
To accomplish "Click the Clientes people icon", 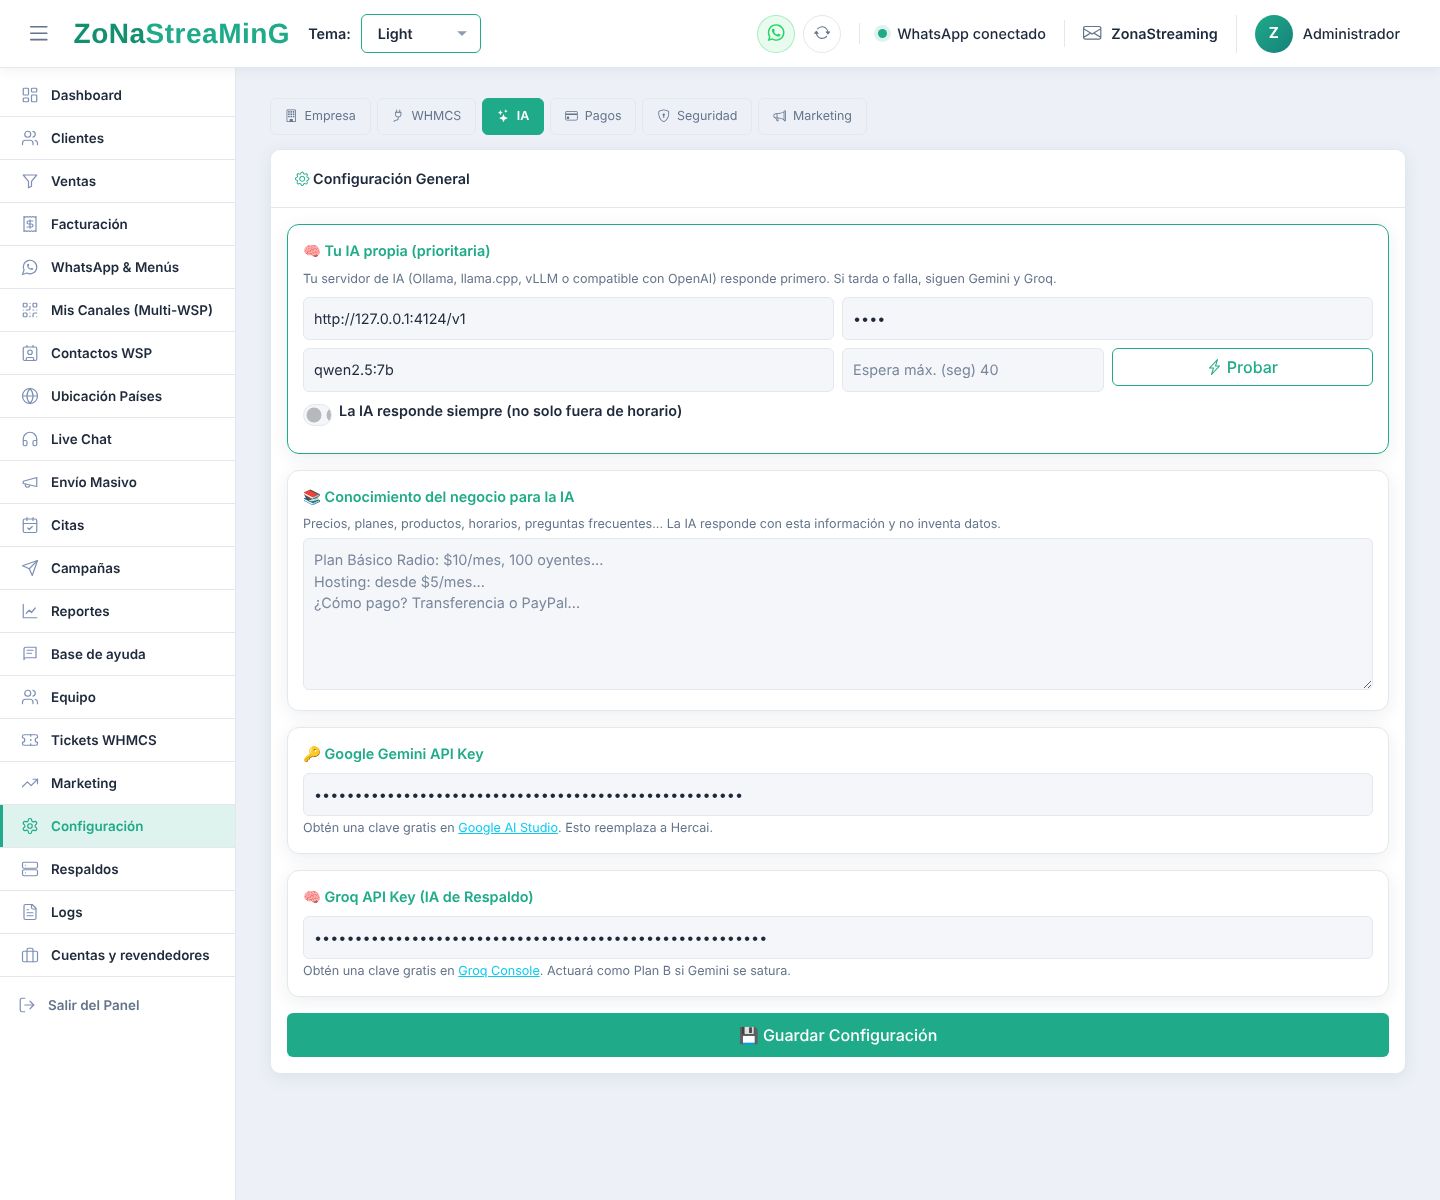I will tap(30, 138).
